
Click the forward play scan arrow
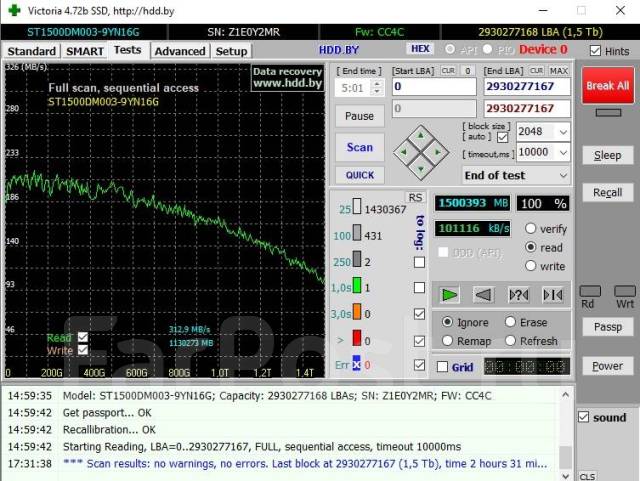point(450,294)
